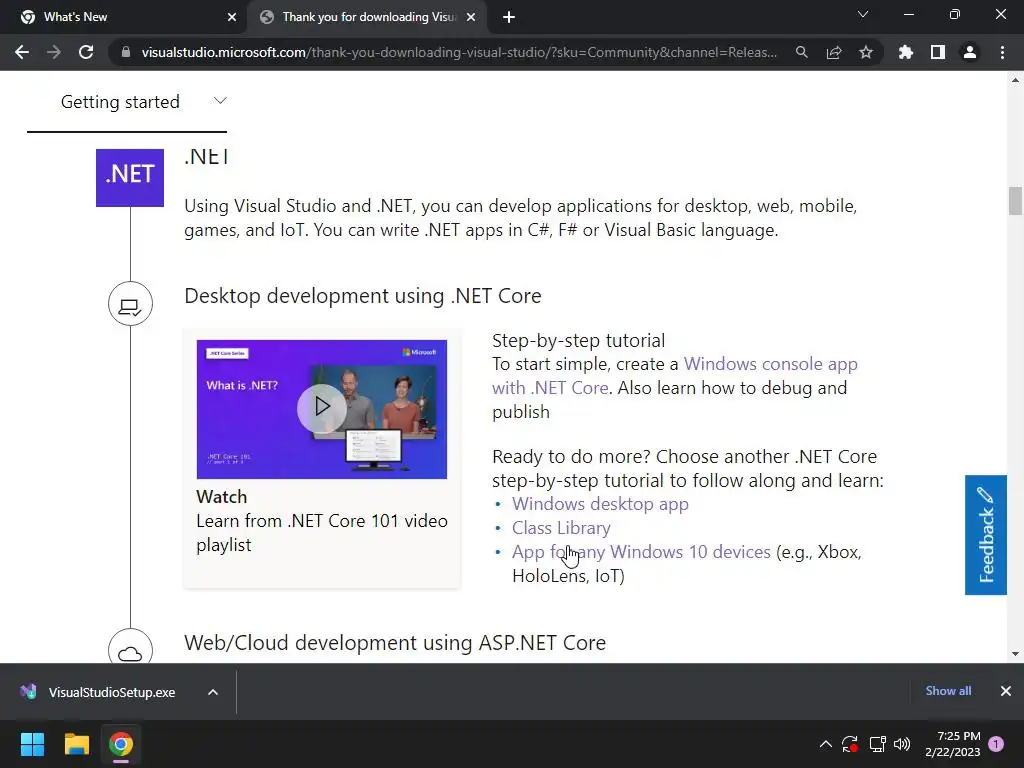Click the scrollbar up arrow
This screenshot has width=1024, height=768.
pyautogui.click(x=1015, y=80)
